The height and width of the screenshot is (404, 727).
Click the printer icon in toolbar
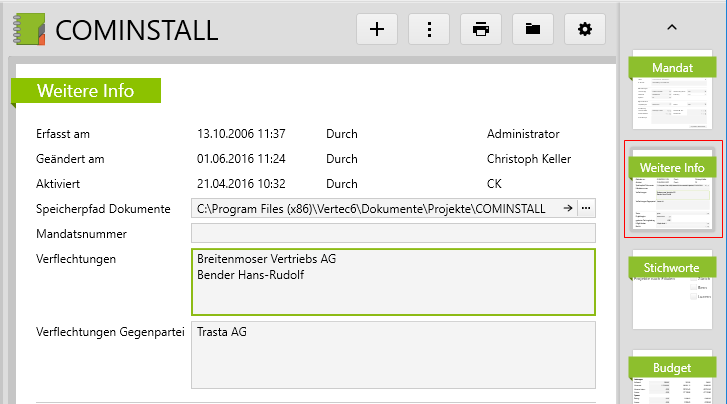(481, 29)
